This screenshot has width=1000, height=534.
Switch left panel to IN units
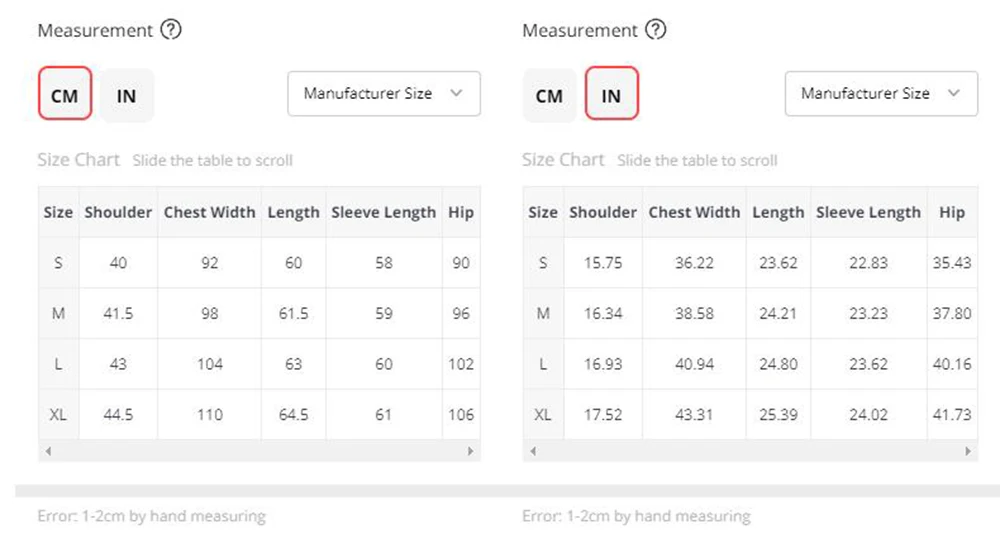(126, 96)
